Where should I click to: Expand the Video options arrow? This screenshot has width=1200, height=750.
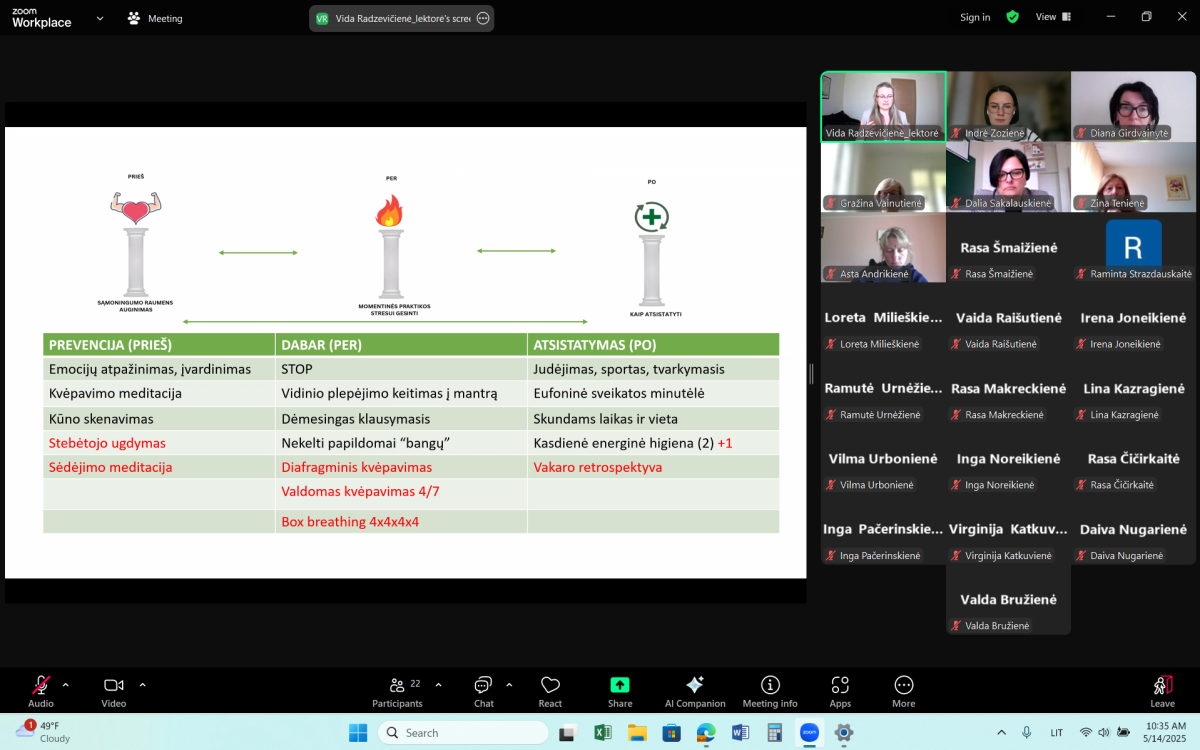(x=142, y=685)
